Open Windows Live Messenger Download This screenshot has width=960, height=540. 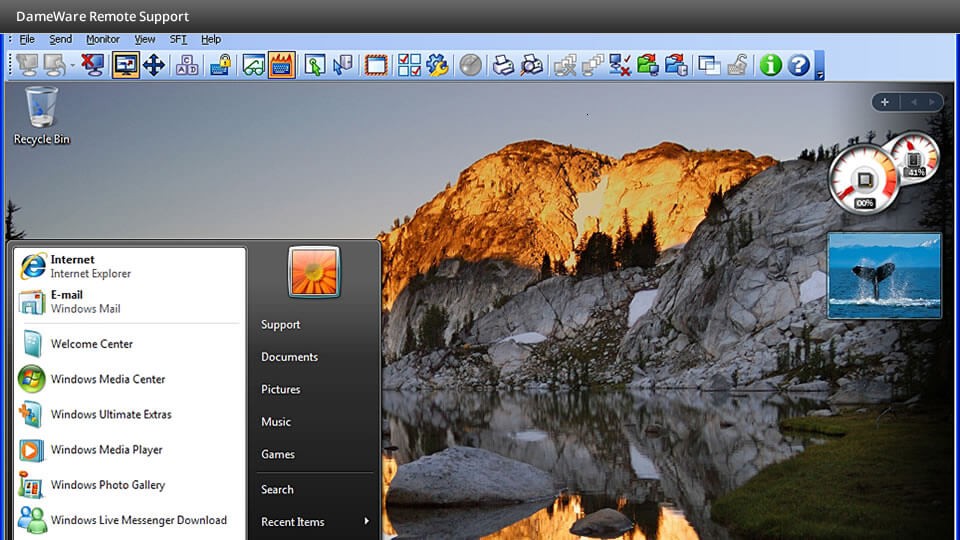point(129,520)
